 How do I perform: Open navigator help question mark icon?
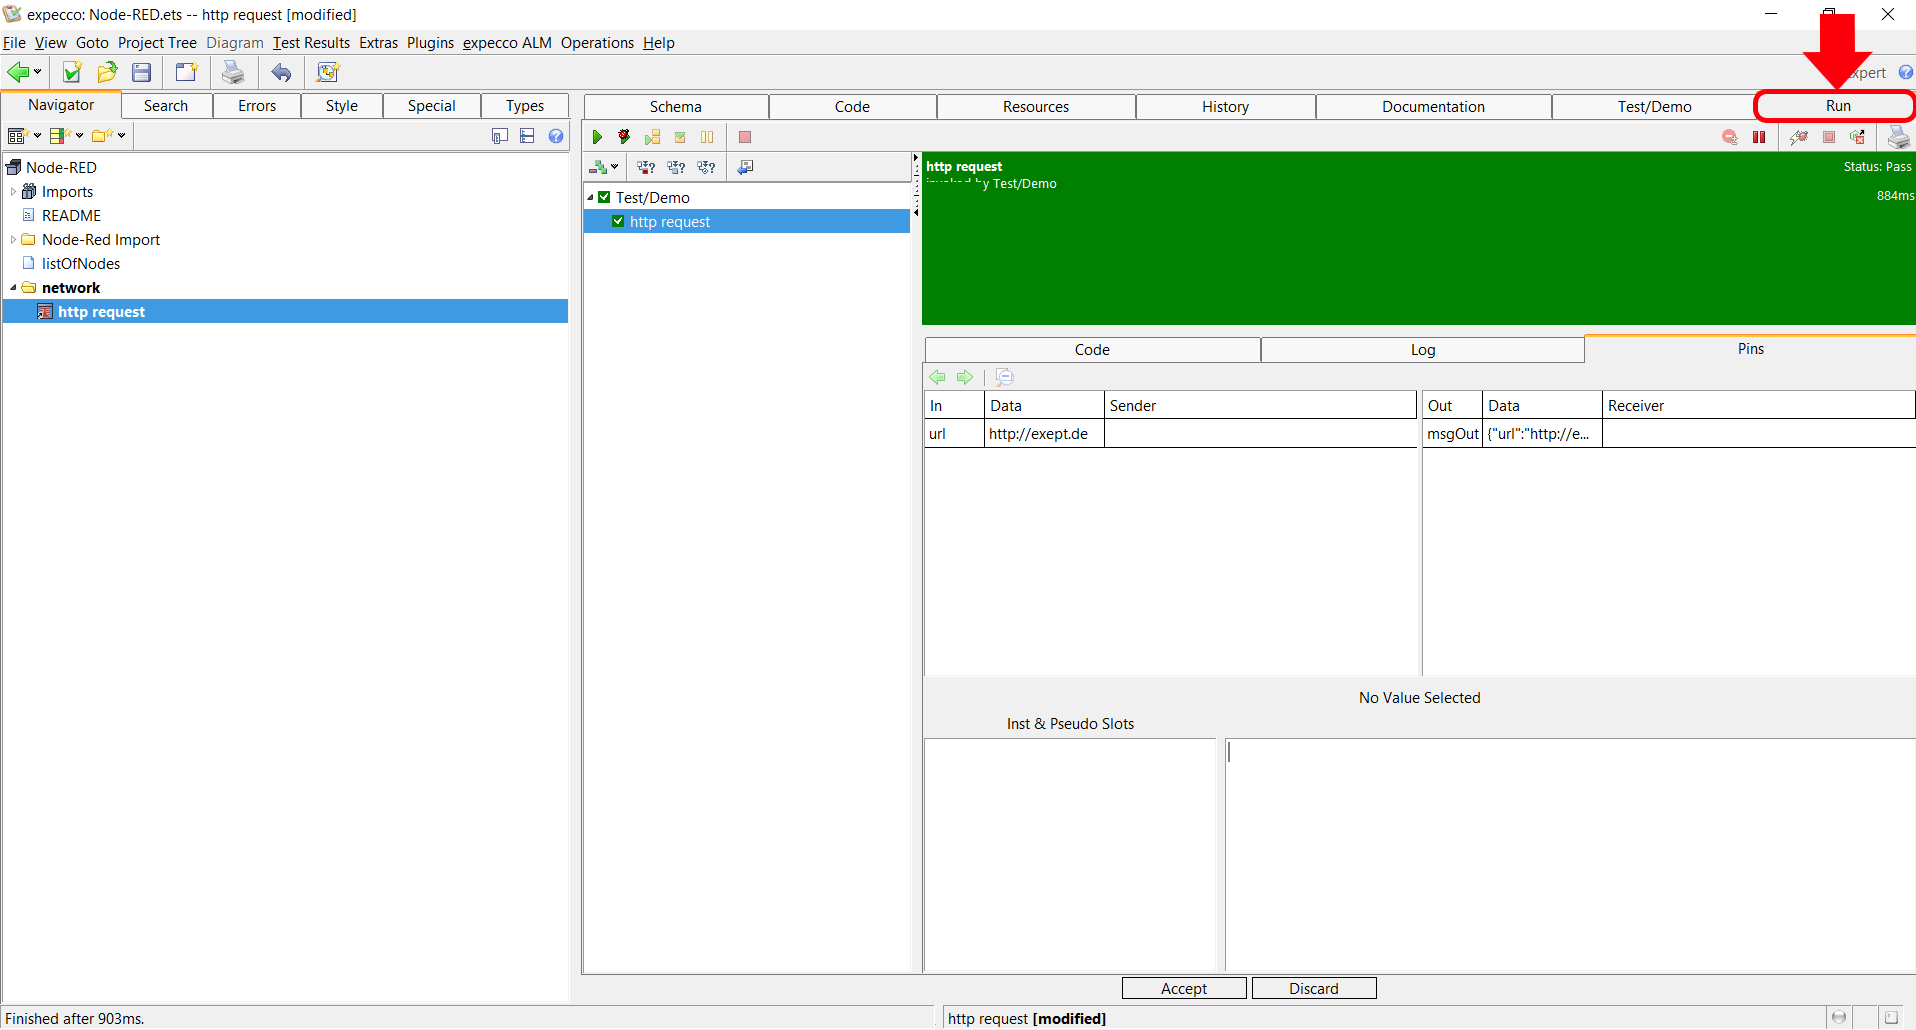tap(556, 136)
